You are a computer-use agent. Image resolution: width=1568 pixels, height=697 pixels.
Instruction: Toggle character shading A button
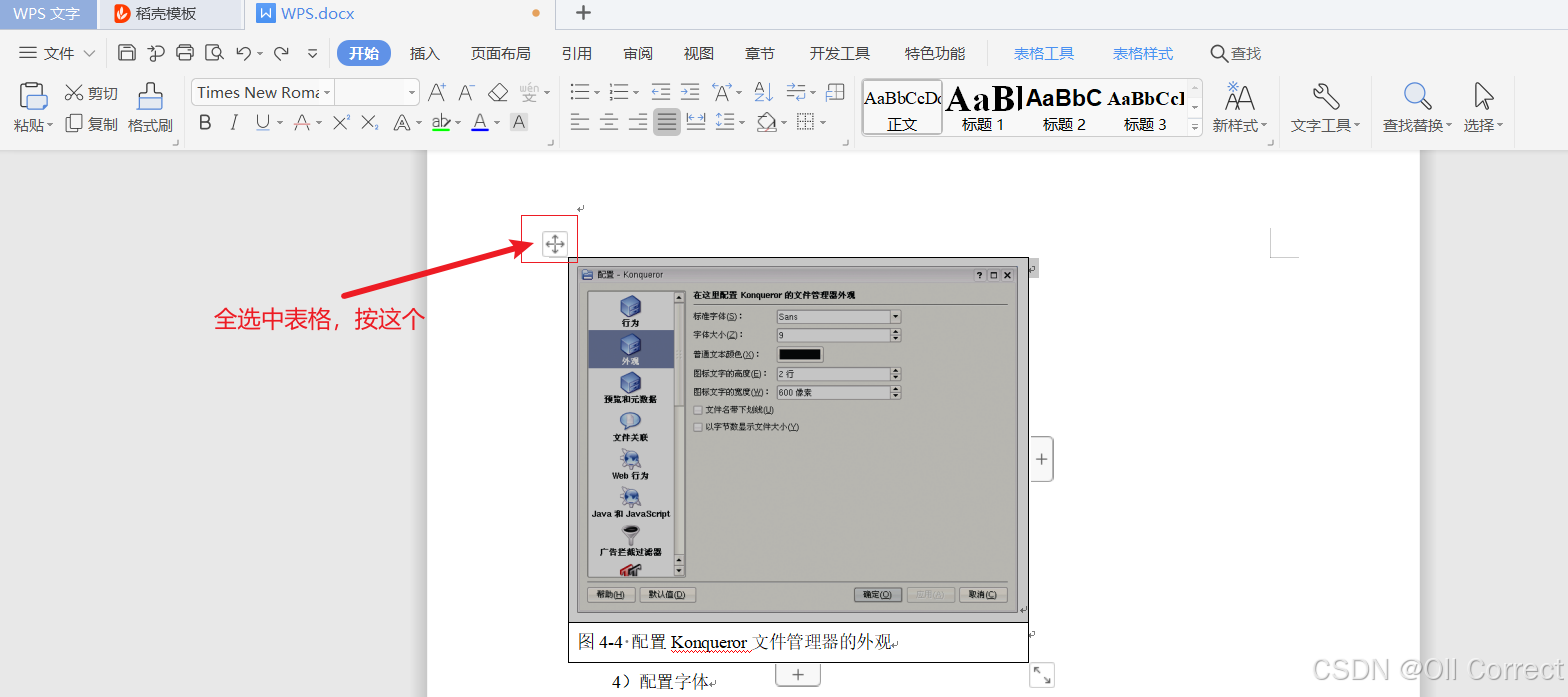(x=519, y=123)
